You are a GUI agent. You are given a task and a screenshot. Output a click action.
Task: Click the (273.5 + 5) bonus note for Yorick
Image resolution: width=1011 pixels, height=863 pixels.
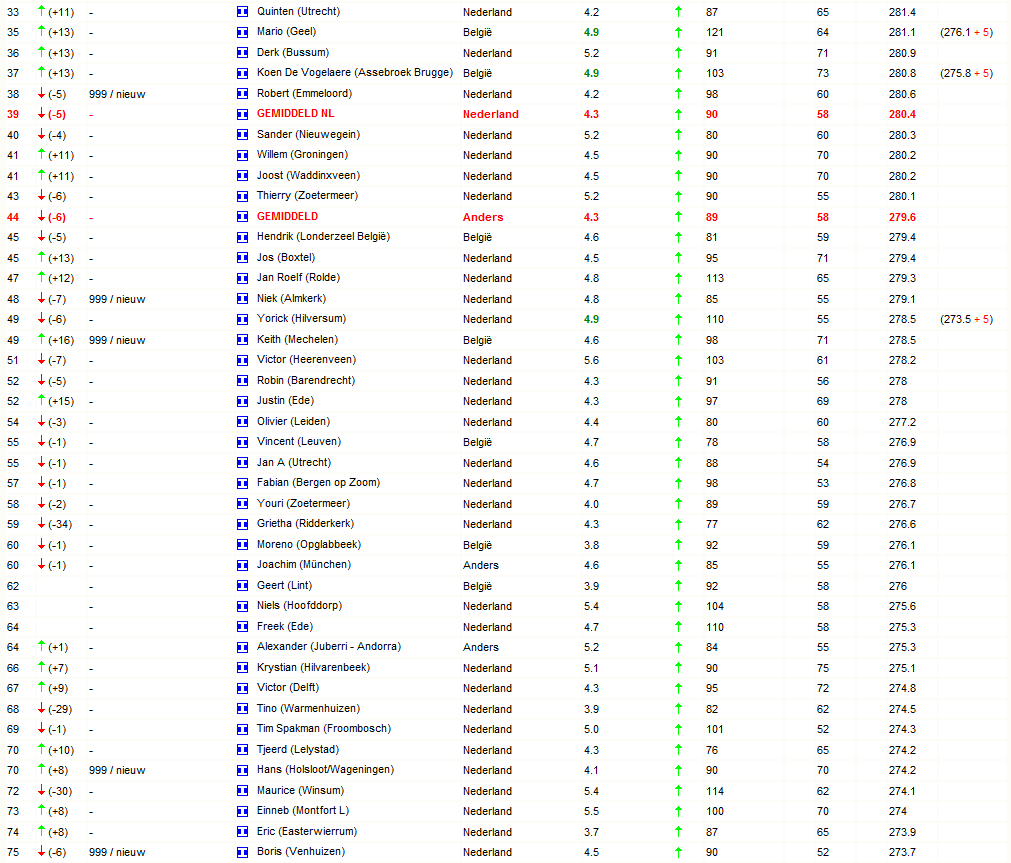[967, 319]
